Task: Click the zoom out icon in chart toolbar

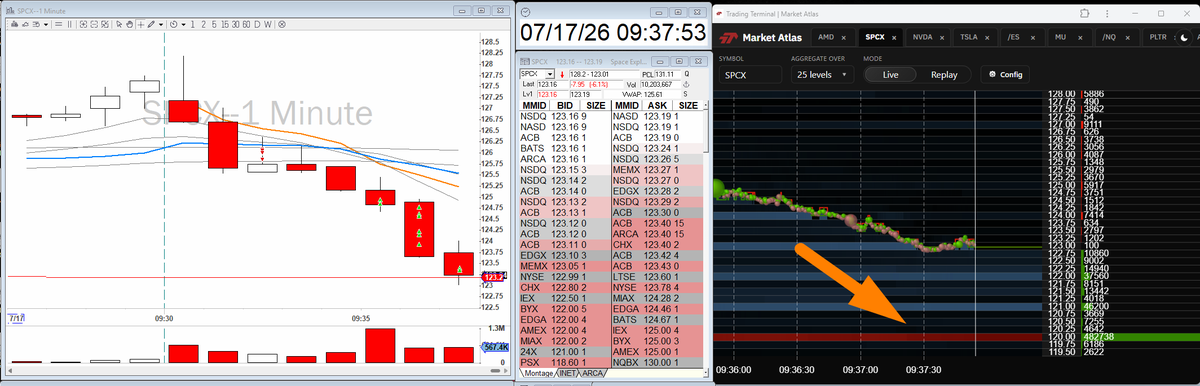Action: 94,25
